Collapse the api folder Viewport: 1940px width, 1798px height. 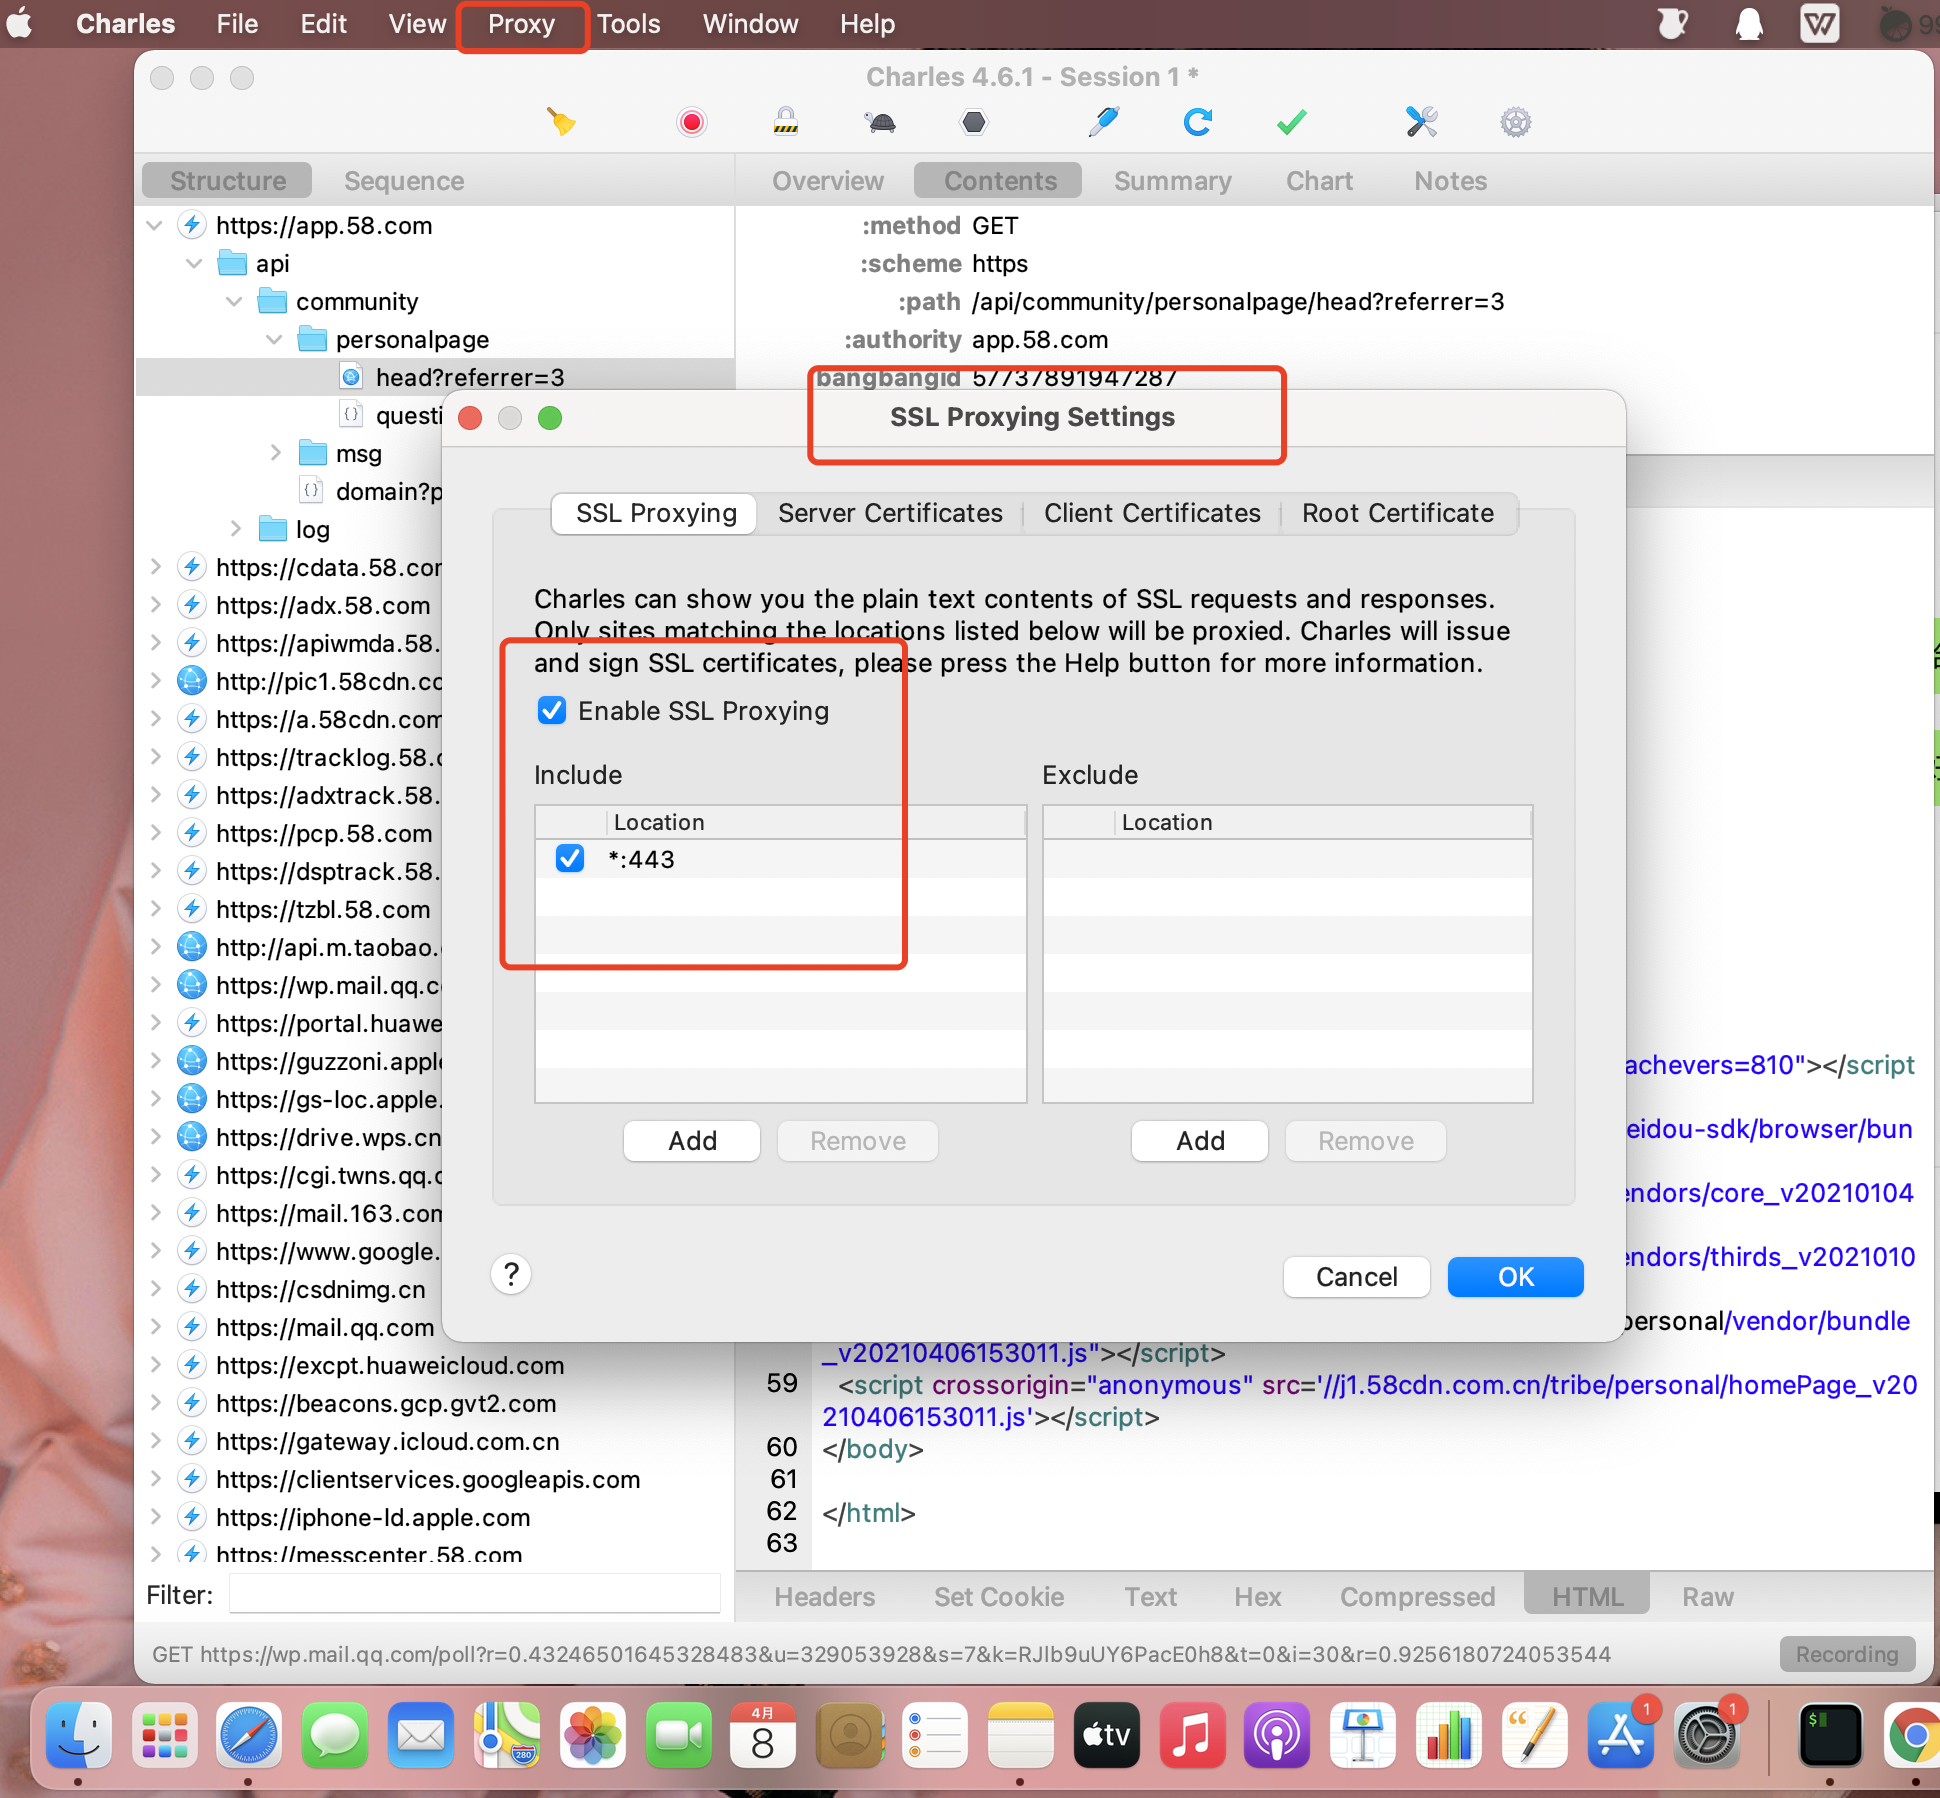pyautogui.click(x=195, y=263)
